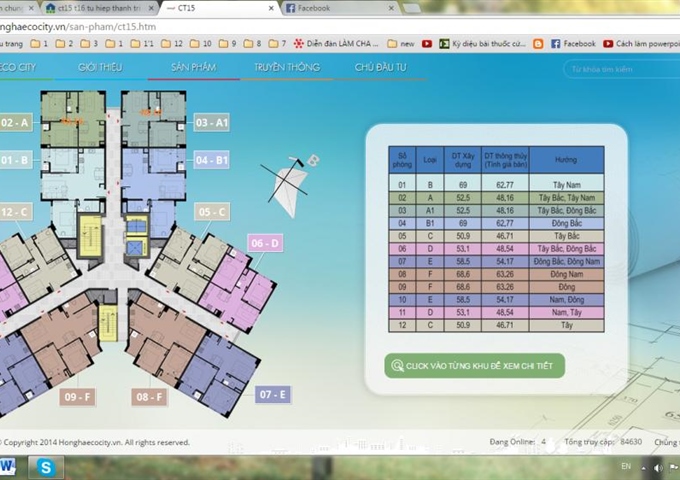Viewport: 680px width, 480px height.
Task: Click 'Đông Bắc, Đông Nam' direction cell
Action: point(566,261)
